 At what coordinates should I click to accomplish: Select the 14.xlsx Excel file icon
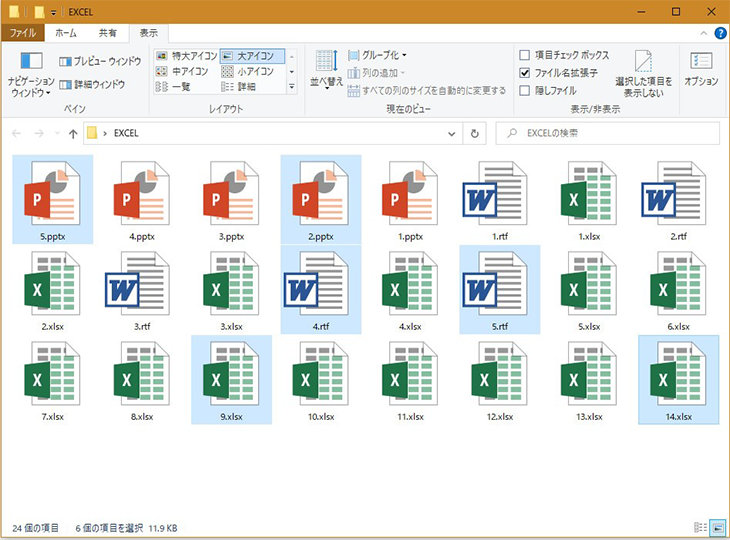(678, 374)
